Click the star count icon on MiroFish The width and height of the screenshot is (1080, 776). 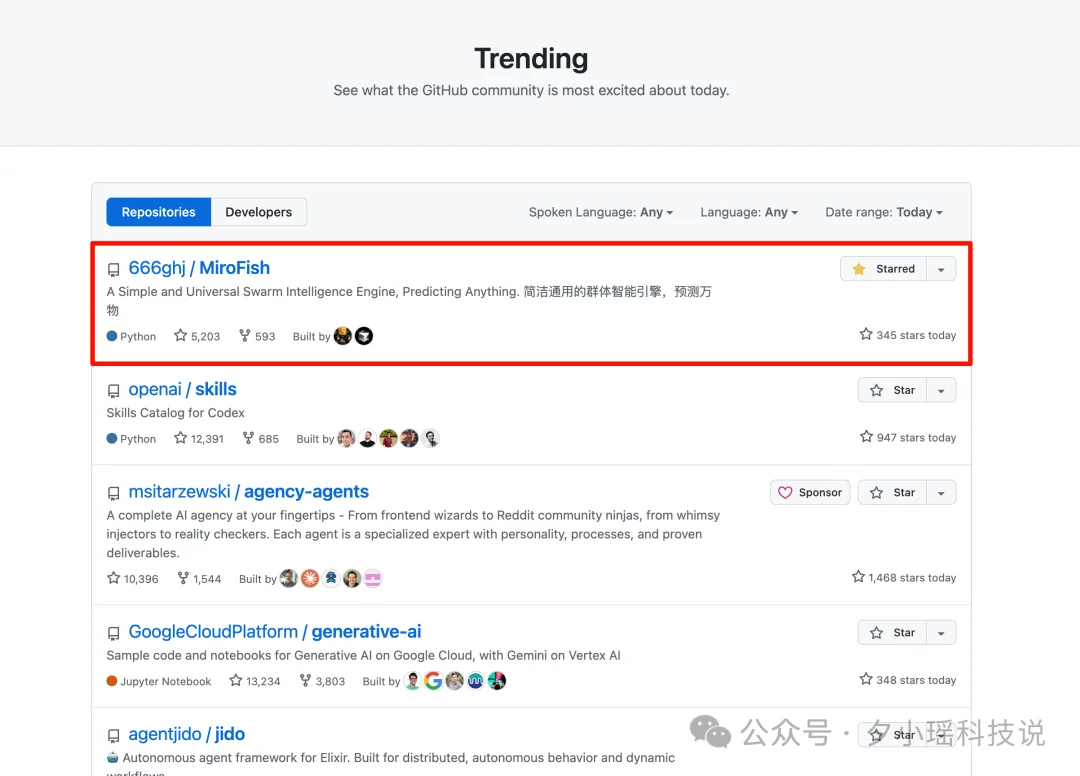179,336
